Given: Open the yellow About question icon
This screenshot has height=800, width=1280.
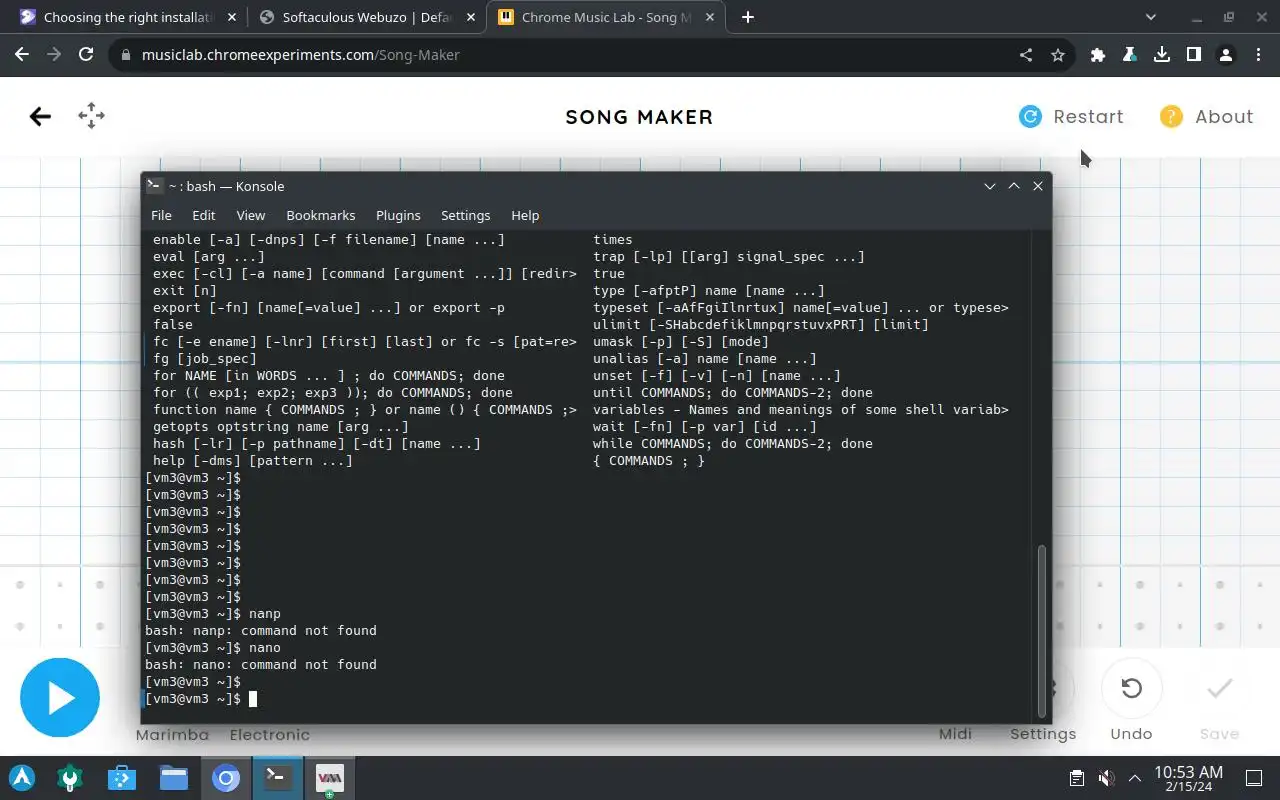Looking at the screenshot, I should (x=1171, y=117).
